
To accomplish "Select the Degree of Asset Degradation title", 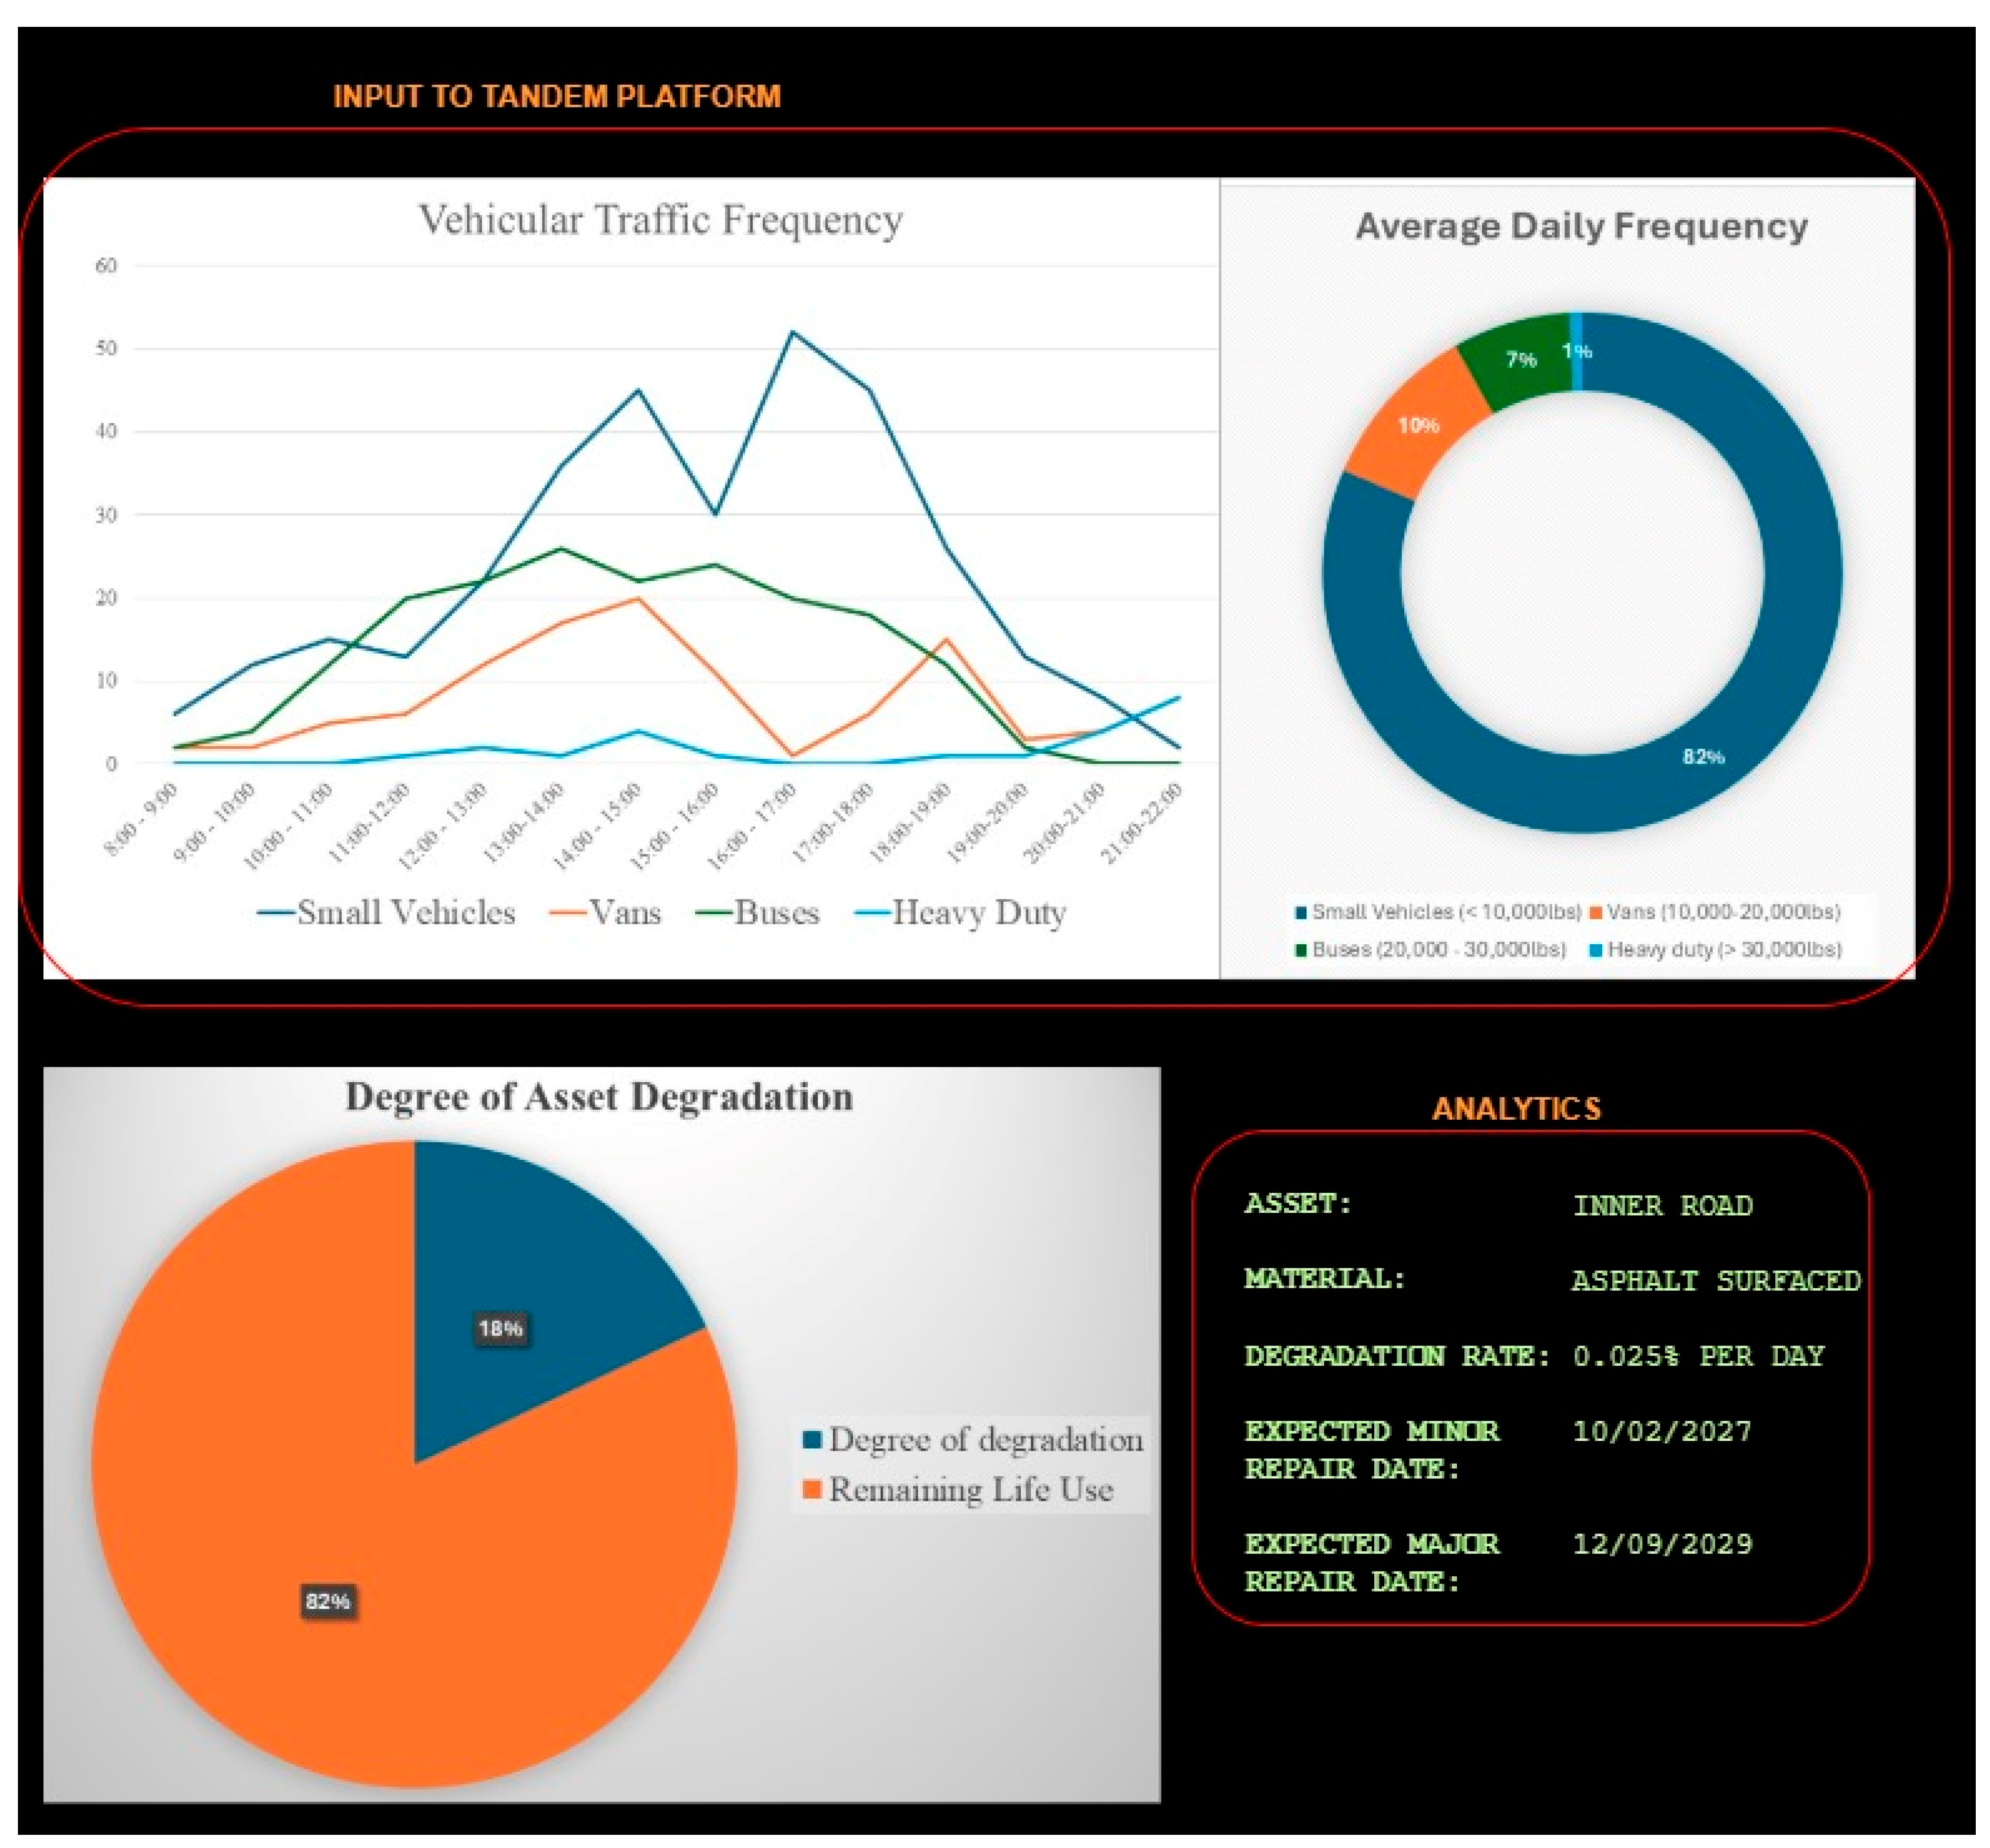I will click(x=599, y=1097).
